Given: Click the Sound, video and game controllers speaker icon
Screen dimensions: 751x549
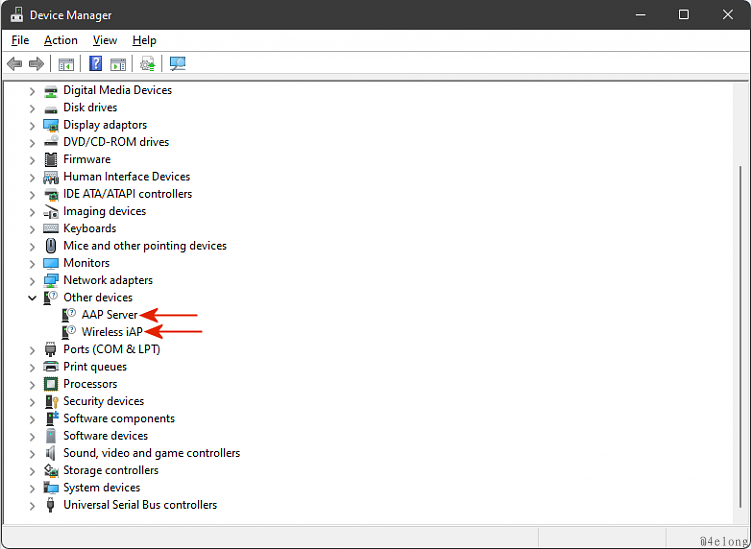Looking at the screenshot, I should pos(51,453).
